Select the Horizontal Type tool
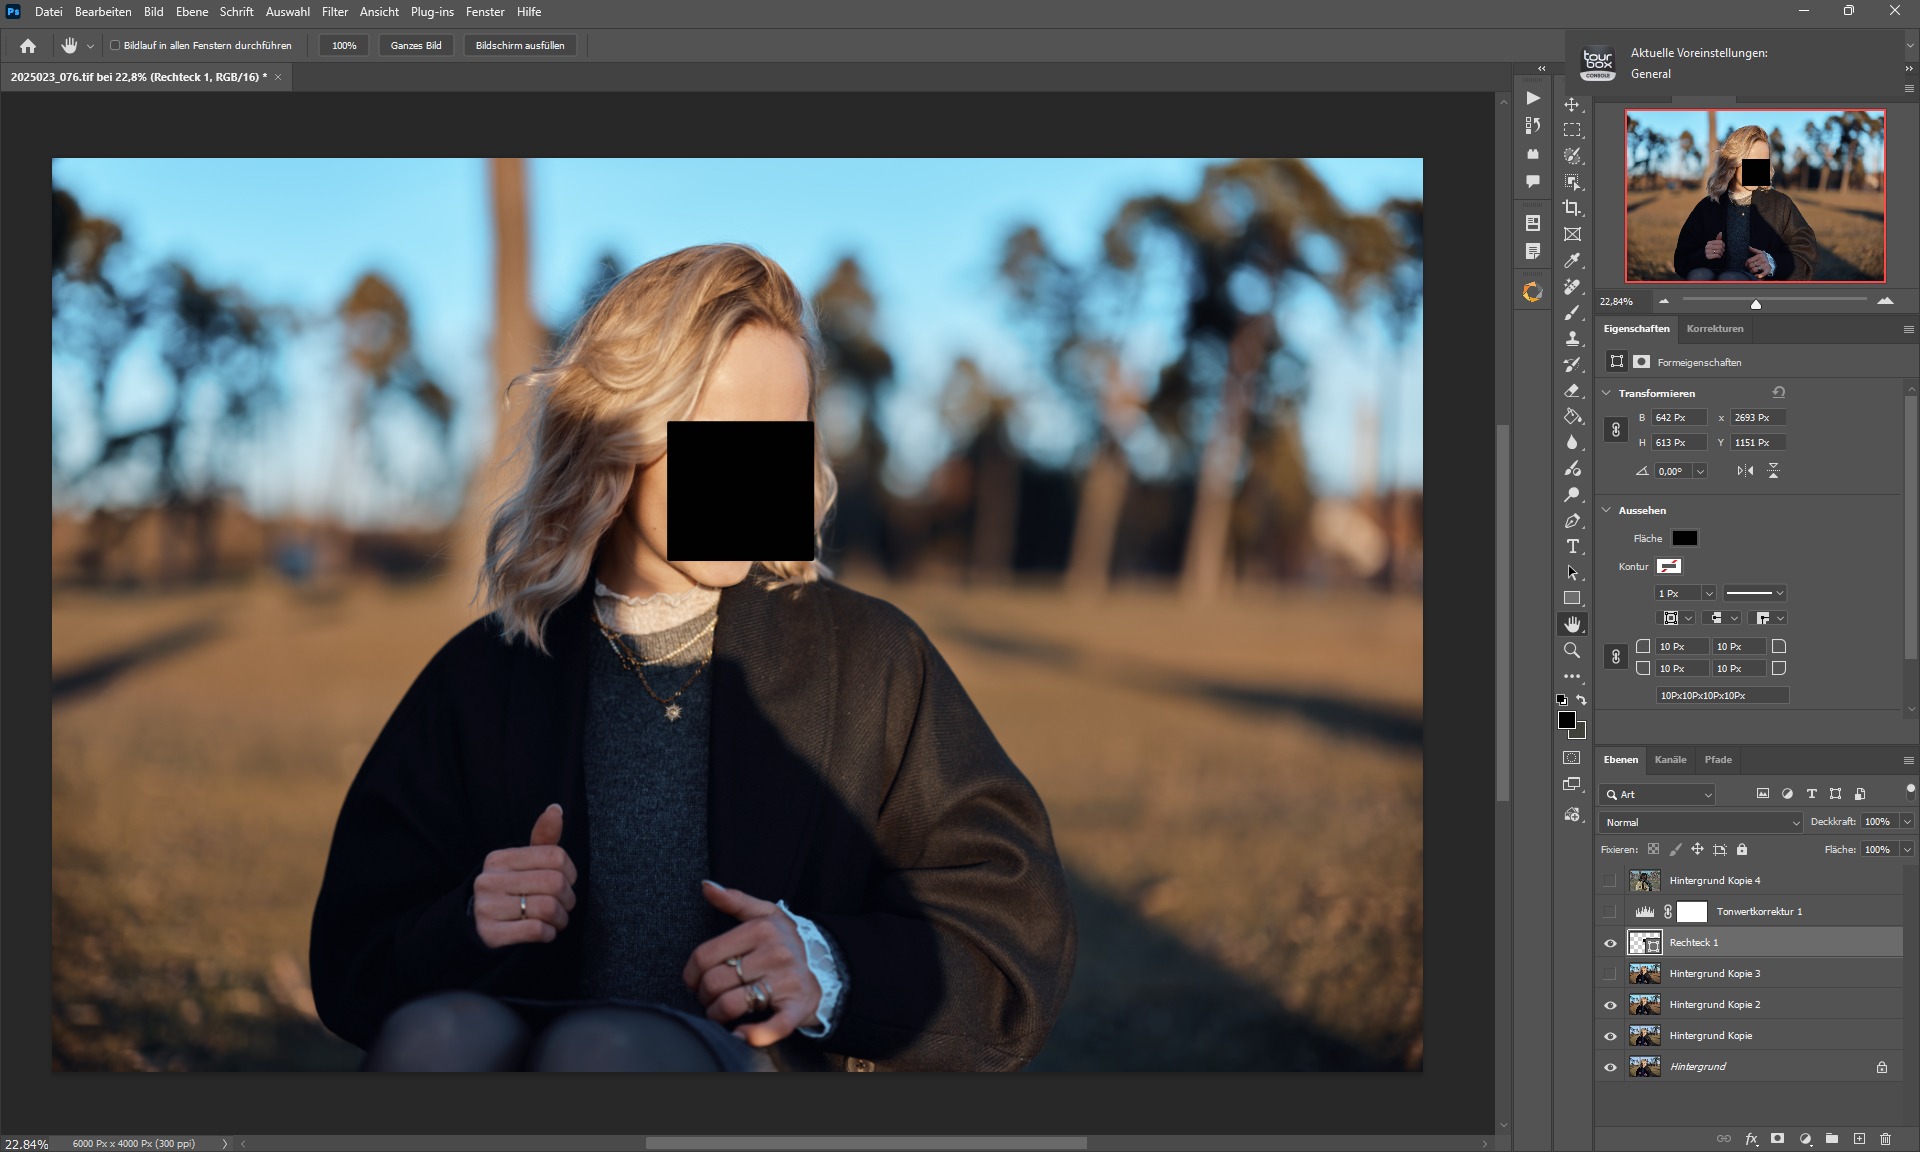The image size is (1920, 1152). pos(1572,546)
